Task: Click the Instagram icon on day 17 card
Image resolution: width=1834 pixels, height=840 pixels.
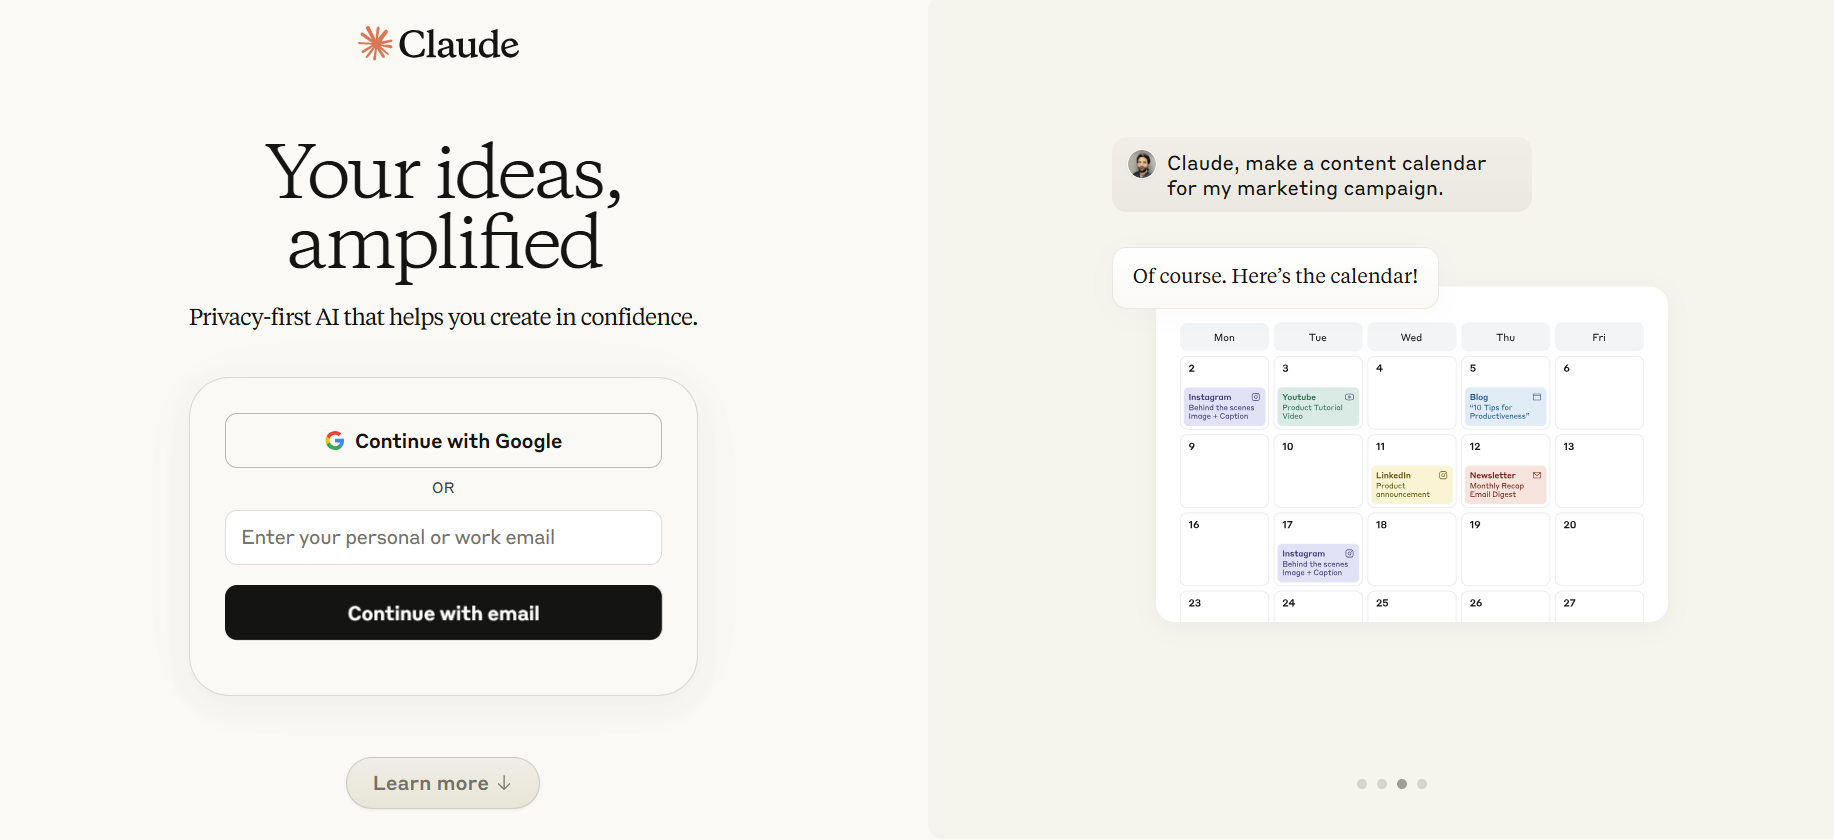Action: click(1349, 553)
